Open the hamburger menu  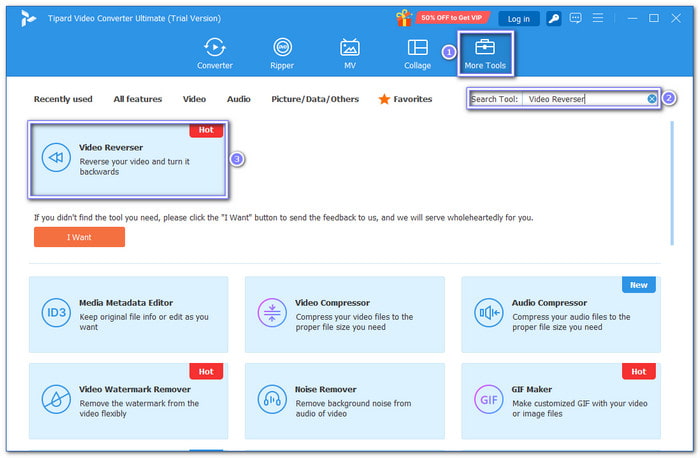tap(598, 18)
